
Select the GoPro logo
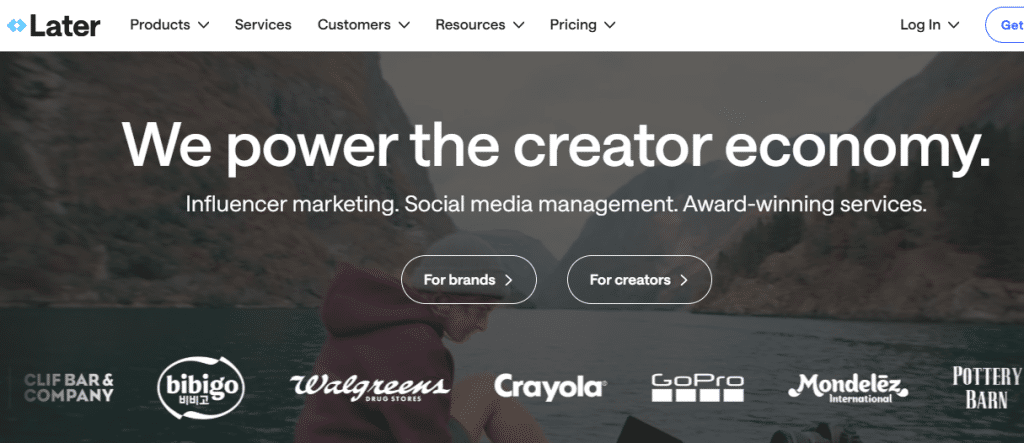[697, 387]
